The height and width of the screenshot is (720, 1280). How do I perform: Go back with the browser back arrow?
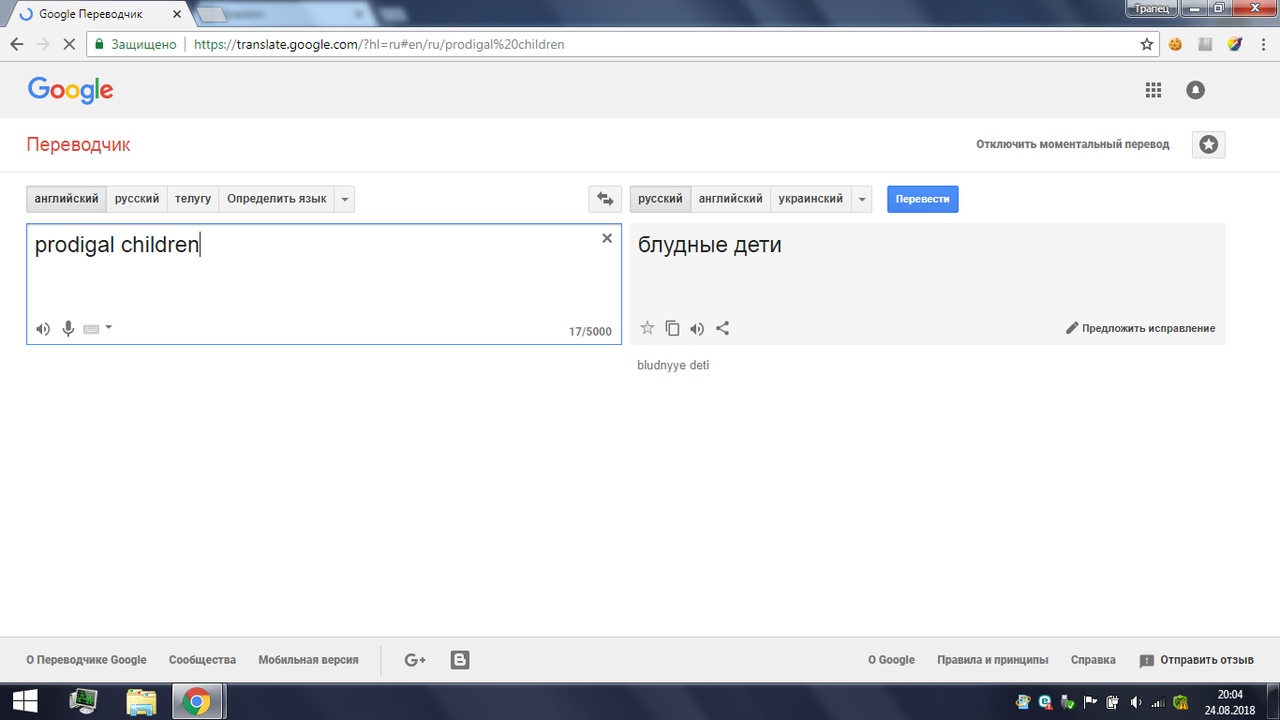click(17, 45)
